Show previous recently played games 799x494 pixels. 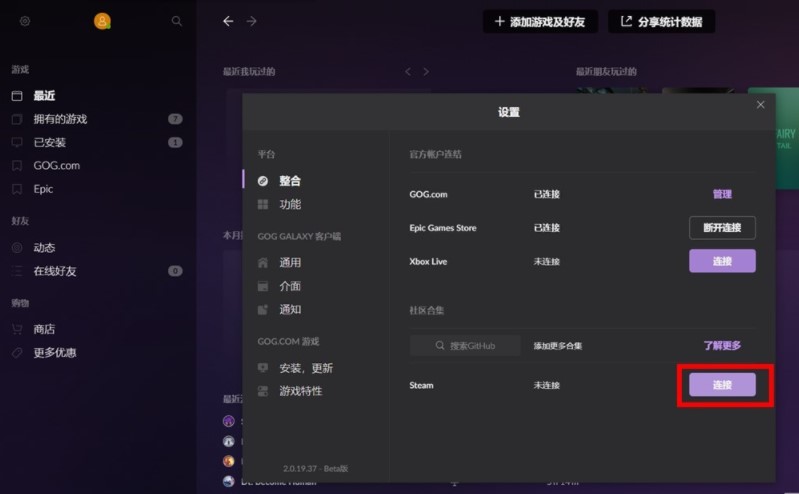pyautogui.click(x=408, y=71)
